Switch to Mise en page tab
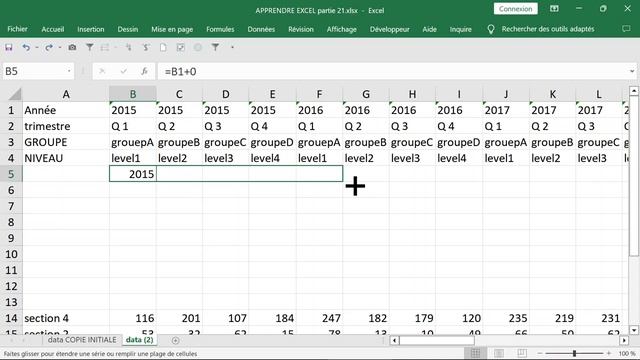Image resolution: width=640 pixels, height=360 pixels. click(x=172, y=29)
